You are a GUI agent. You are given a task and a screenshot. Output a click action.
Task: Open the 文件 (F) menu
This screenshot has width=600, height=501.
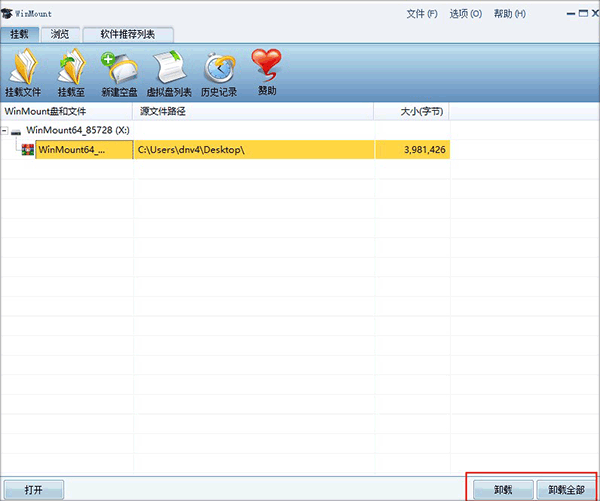tap(422, 14)
